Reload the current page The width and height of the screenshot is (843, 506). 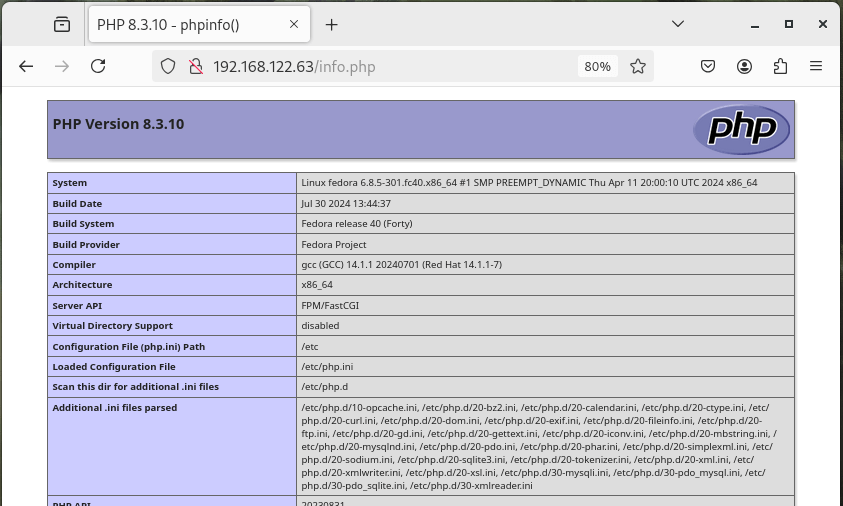click(x=98, y=66)
